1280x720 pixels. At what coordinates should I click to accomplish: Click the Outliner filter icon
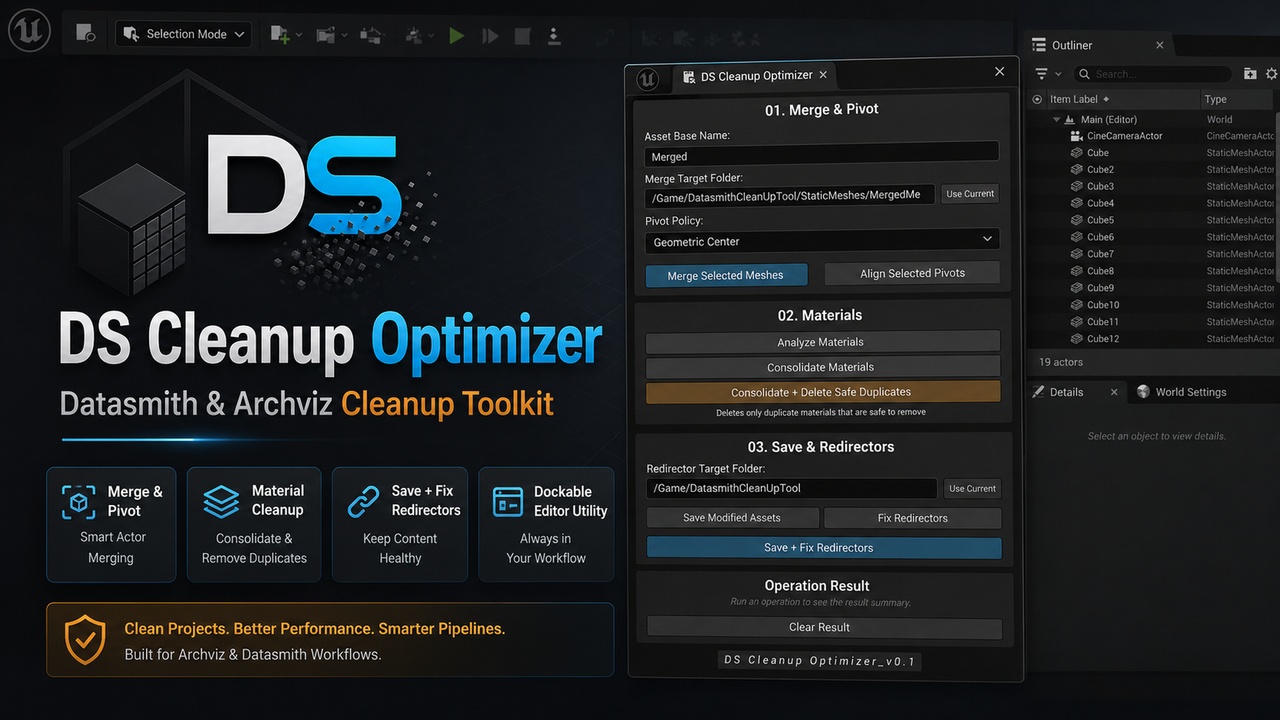tap(1041, 74)
